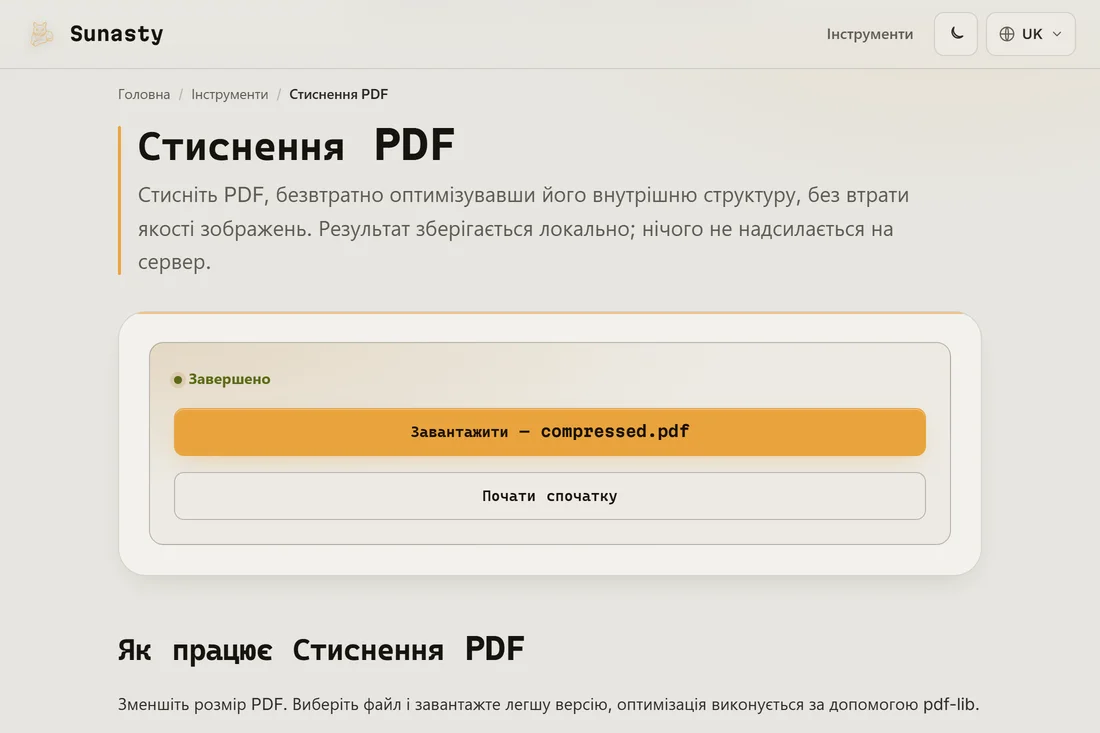Viewport: 1100px width, 733px height.
Task: Go to Інструменти in the breadcrumb
Action: 229,94
